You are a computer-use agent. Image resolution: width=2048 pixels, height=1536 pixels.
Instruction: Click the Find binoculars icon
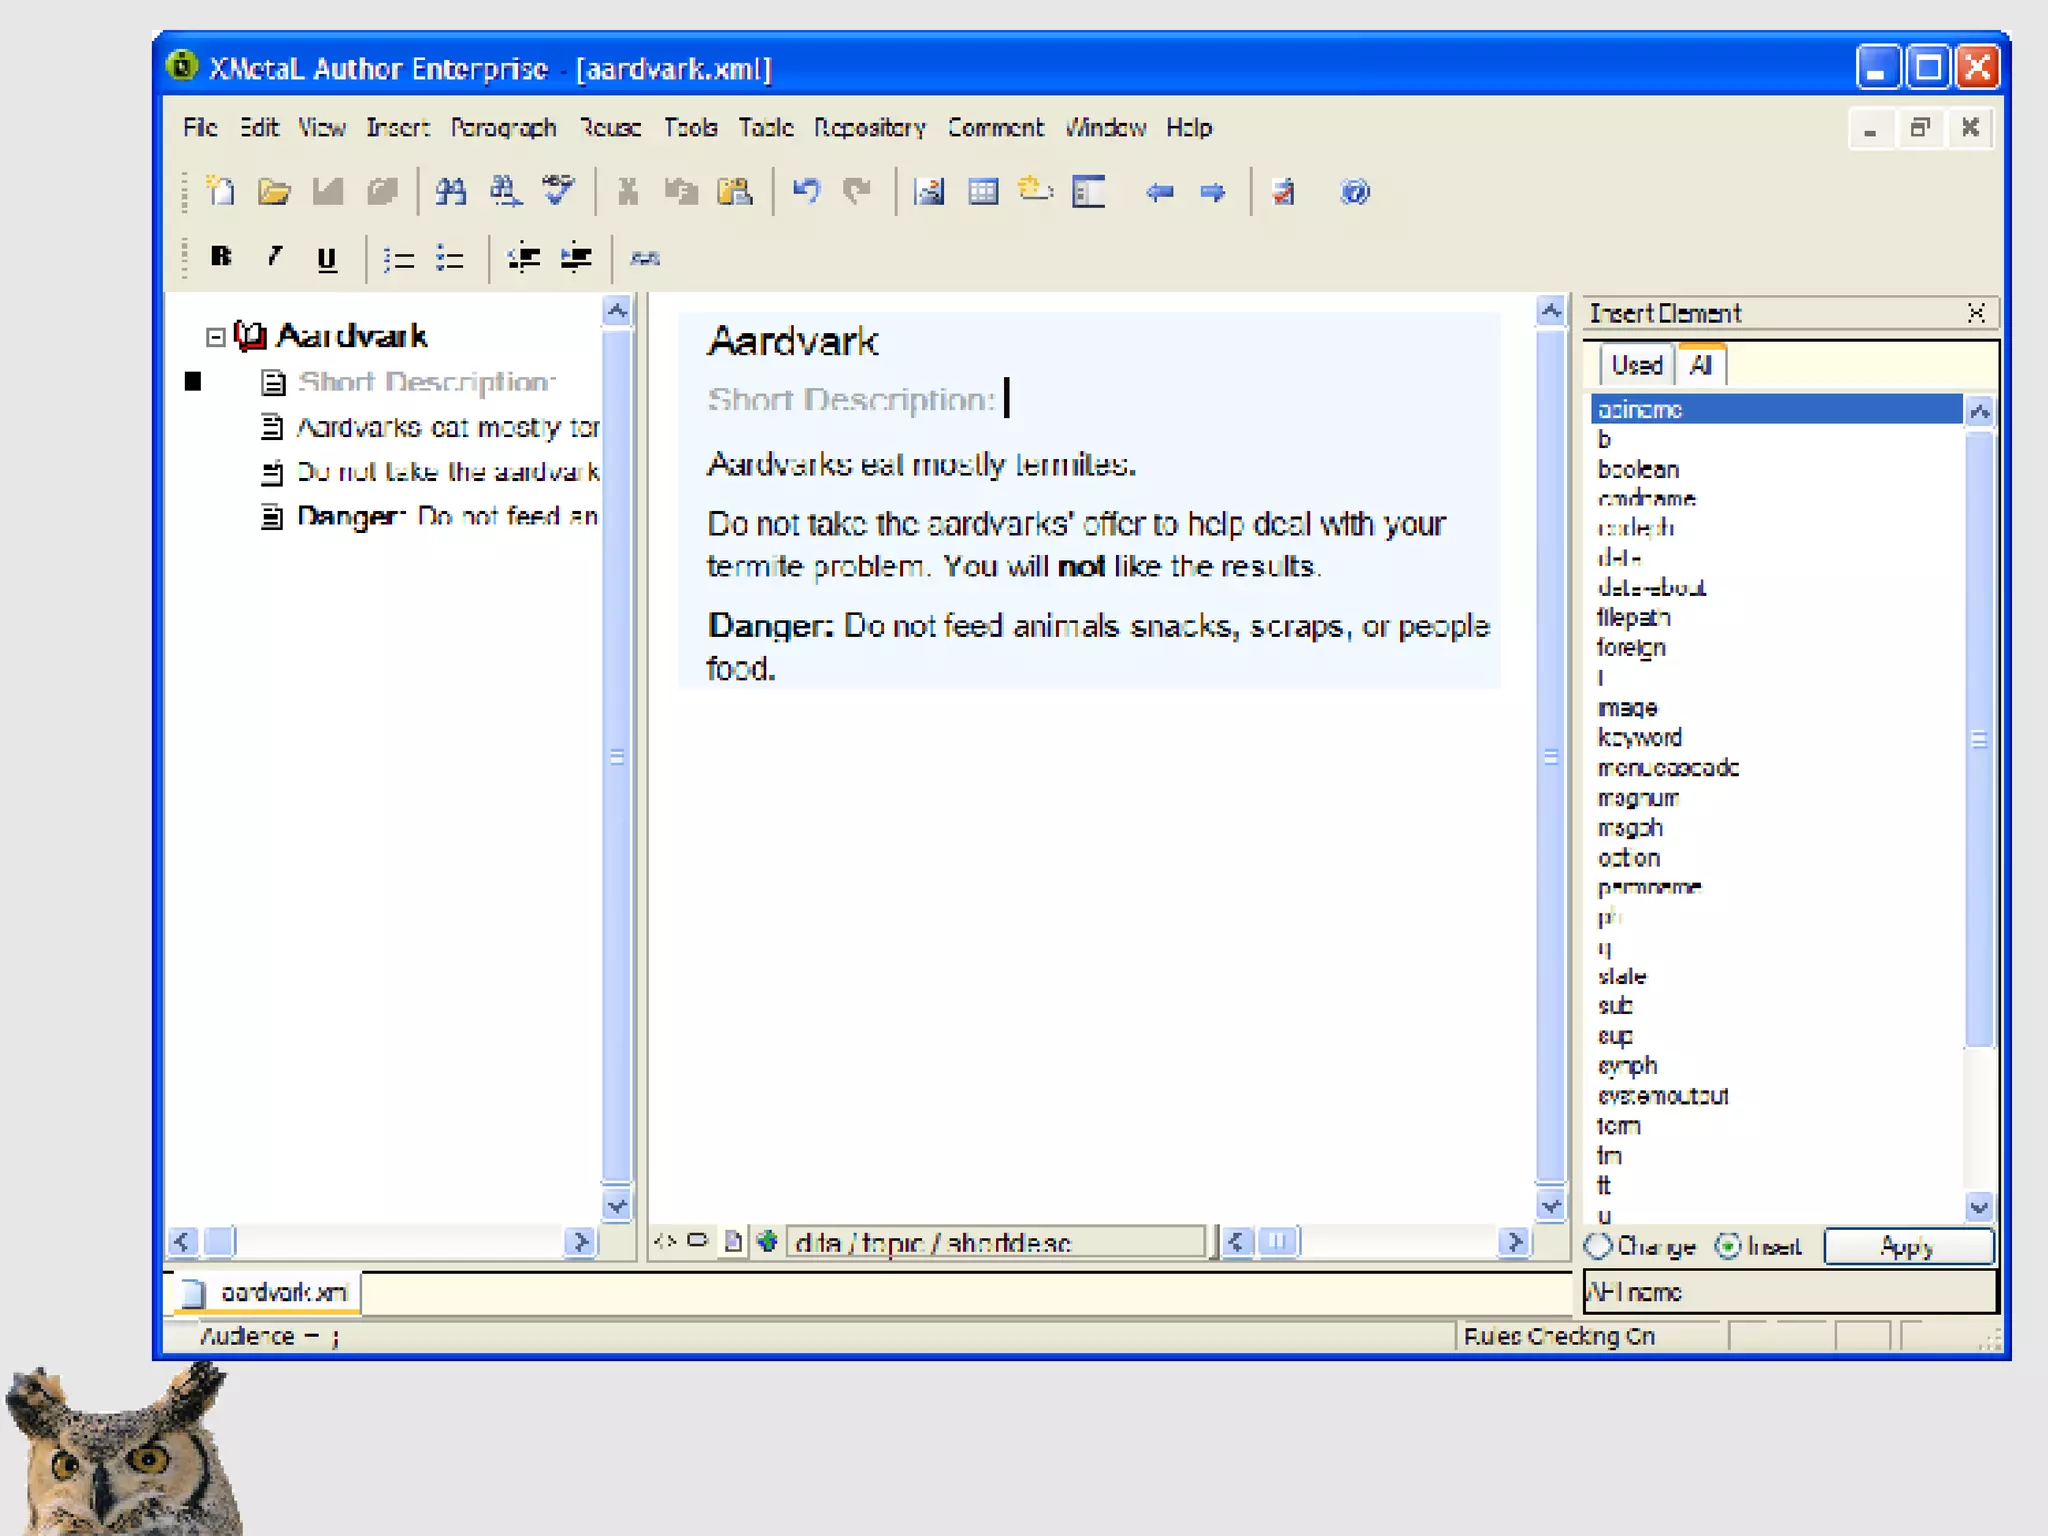pos(450,190)
